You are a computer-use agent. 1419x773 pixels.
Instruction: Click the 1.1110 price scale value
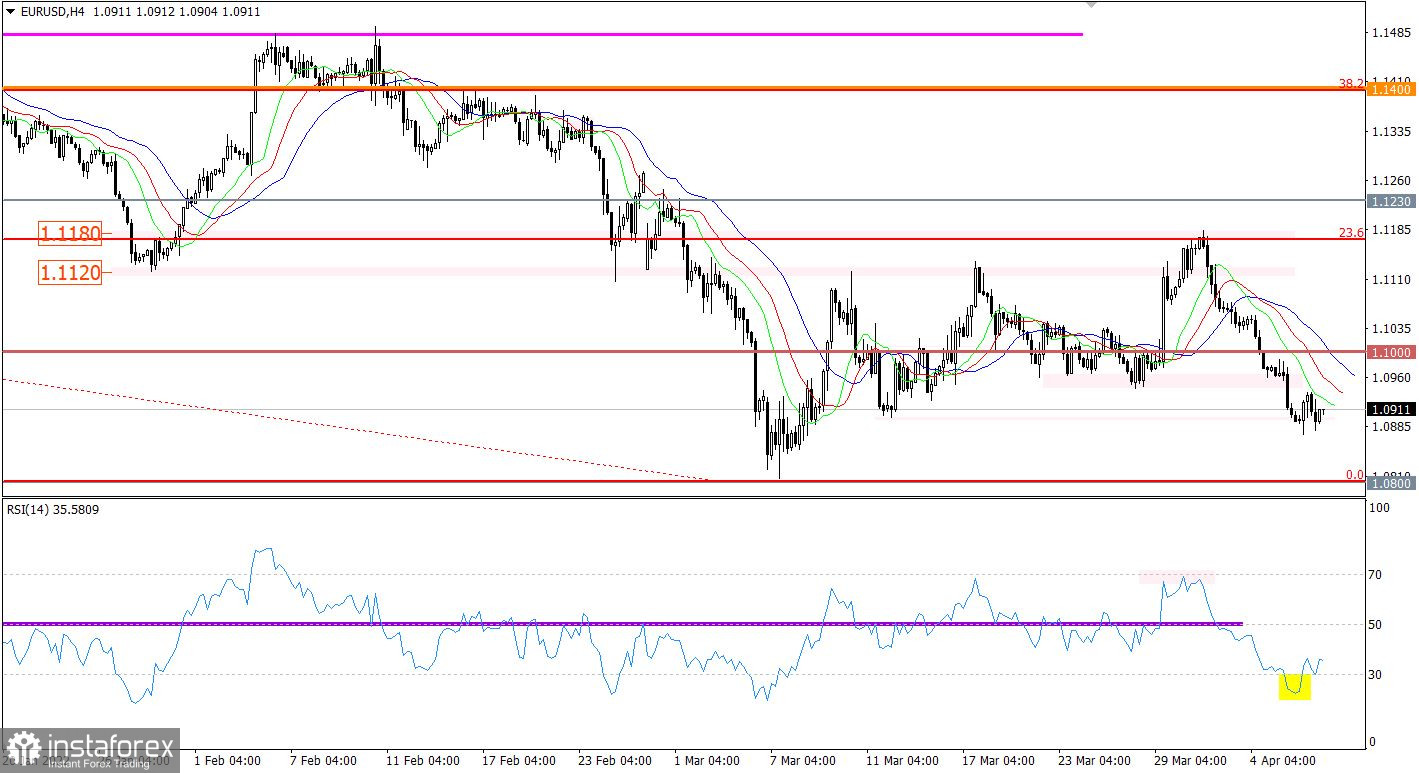[x=1392, y=280]
